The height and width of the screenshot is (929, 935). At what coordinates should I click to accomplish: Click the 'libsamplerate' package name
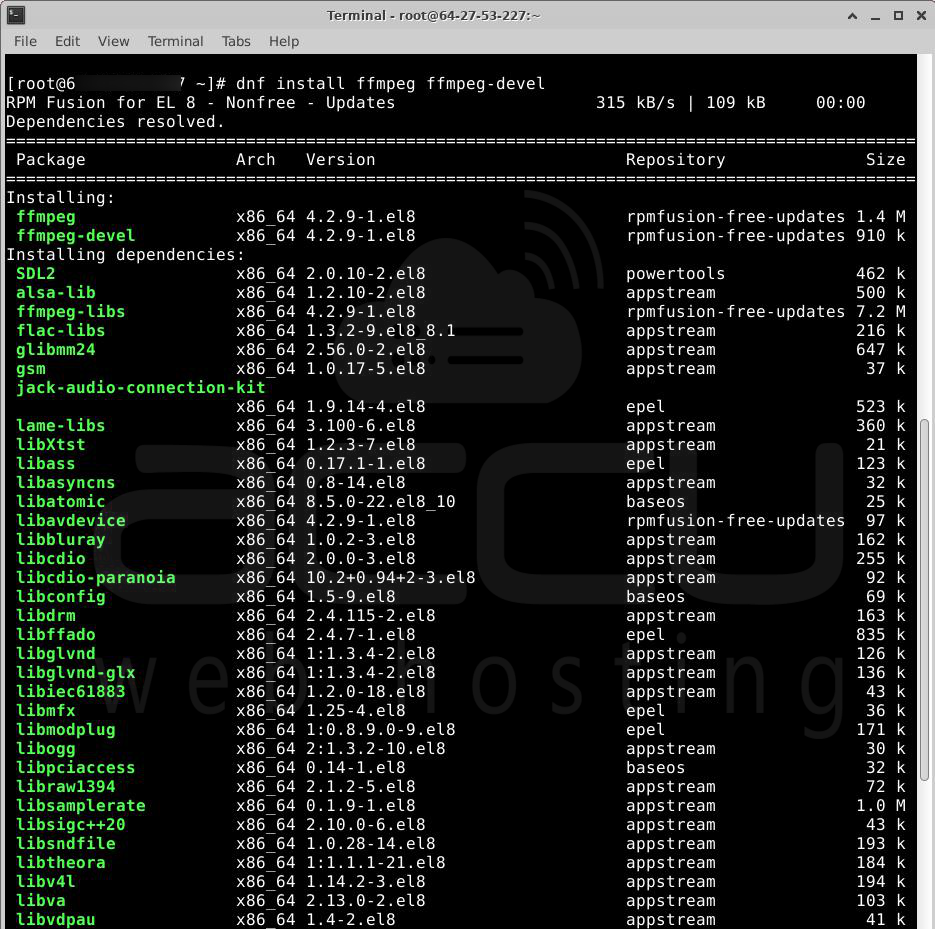pyautogui.click(x=81, y=806)
